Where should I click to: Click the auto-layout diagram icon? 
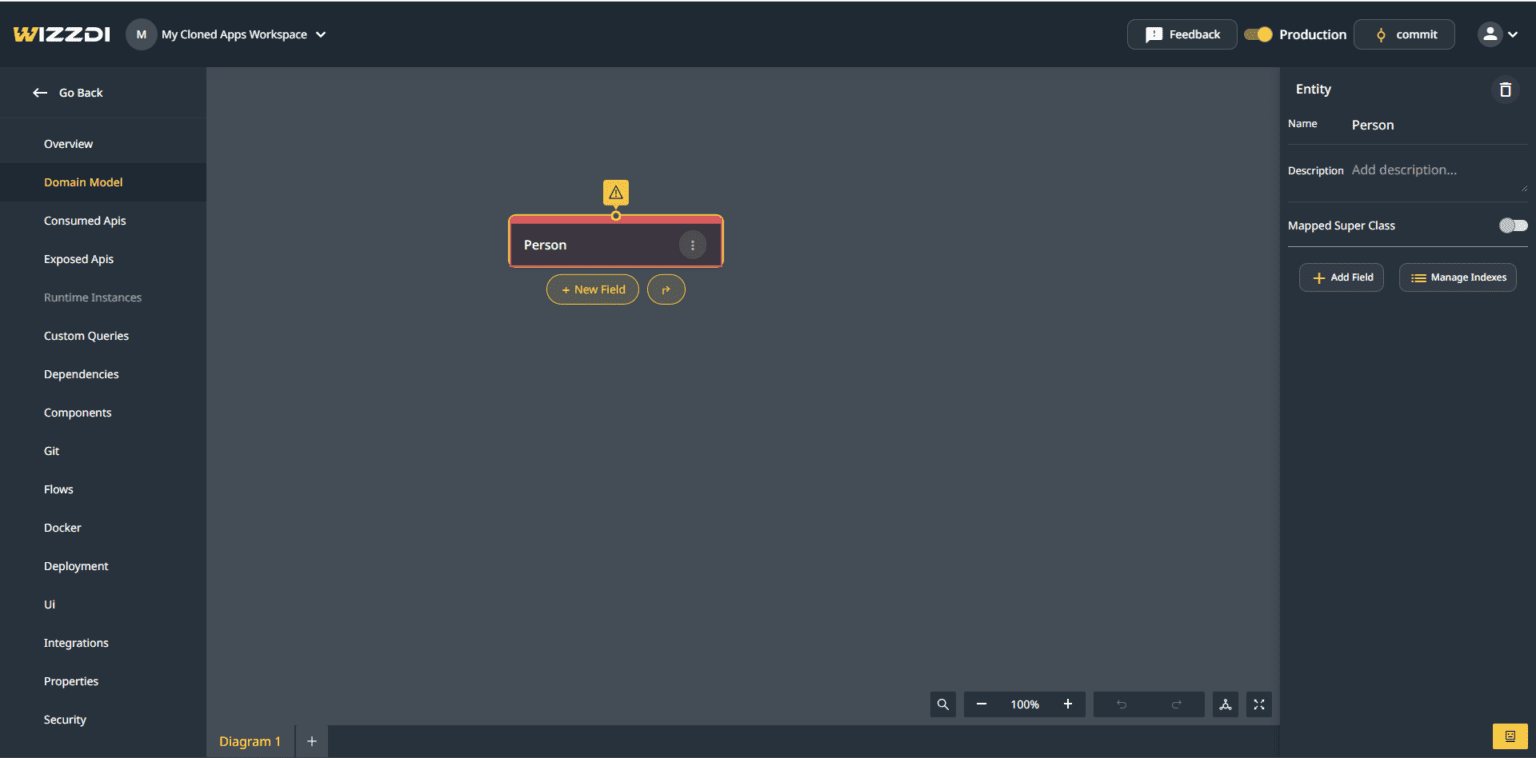coord(1225,704)
